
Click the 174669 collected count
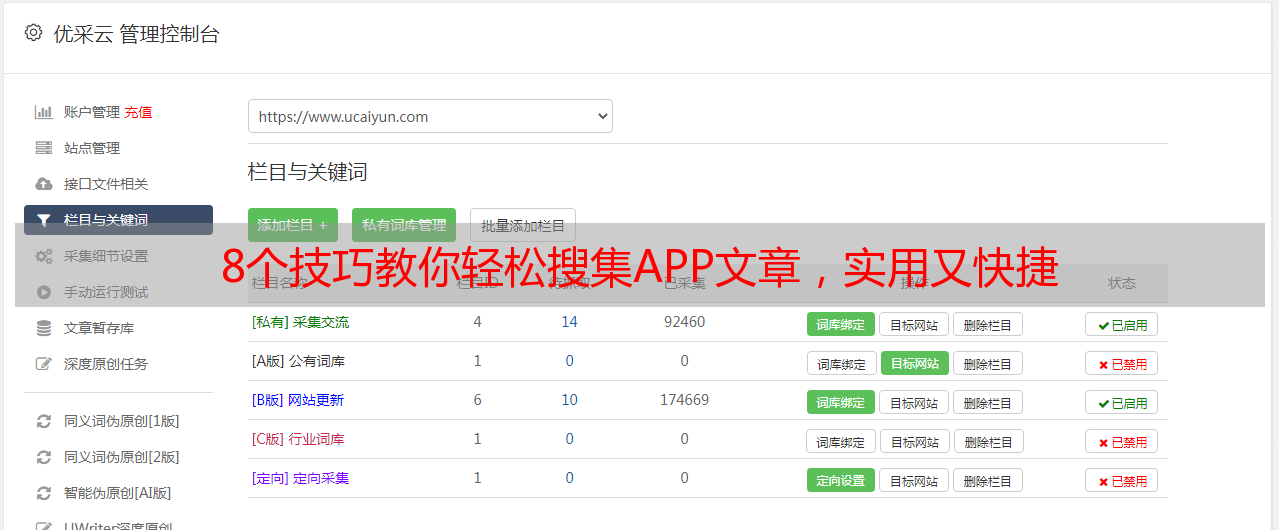tap(684, 400)
